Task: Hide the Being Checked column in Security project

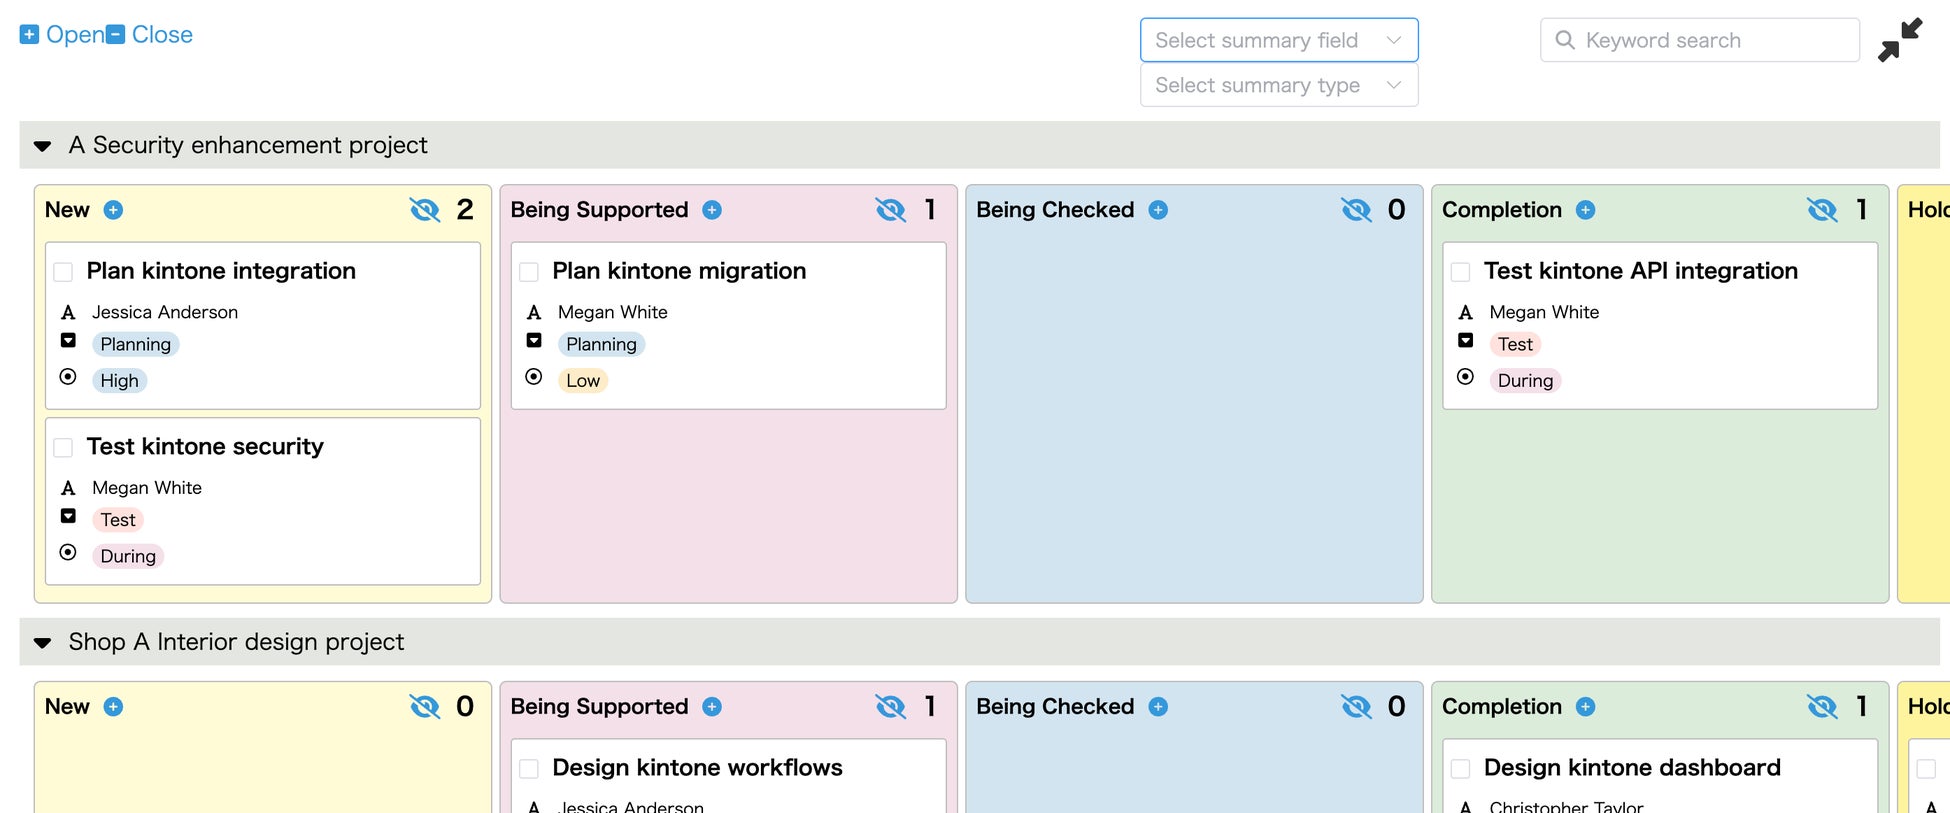Action: coord(1356,210)
